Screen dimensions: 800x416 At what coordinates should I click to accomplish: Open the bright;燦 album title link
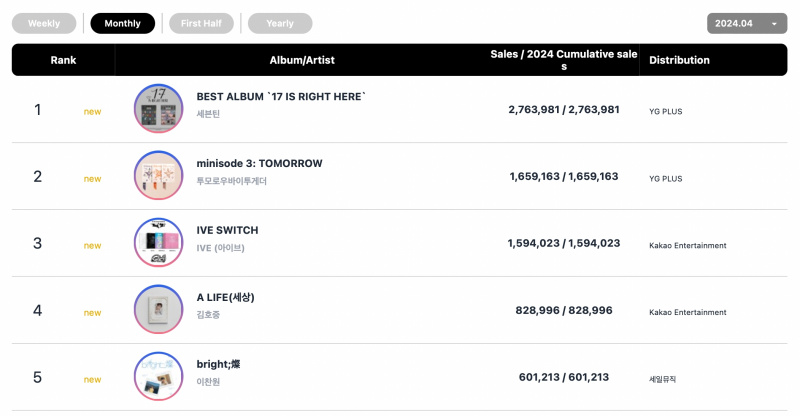tap(218, 364)
